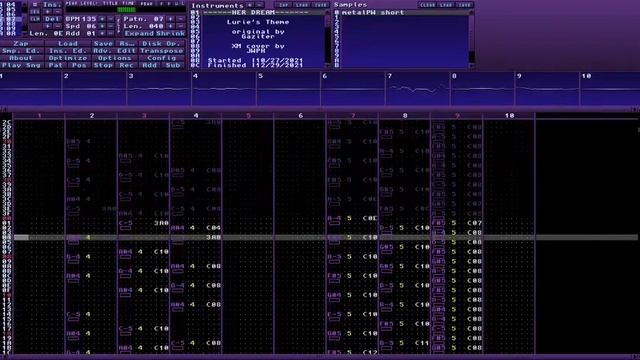The image size is (640, 360).
Task: Increase pattern Len. 040 value
Action: (x=171, y=26)
